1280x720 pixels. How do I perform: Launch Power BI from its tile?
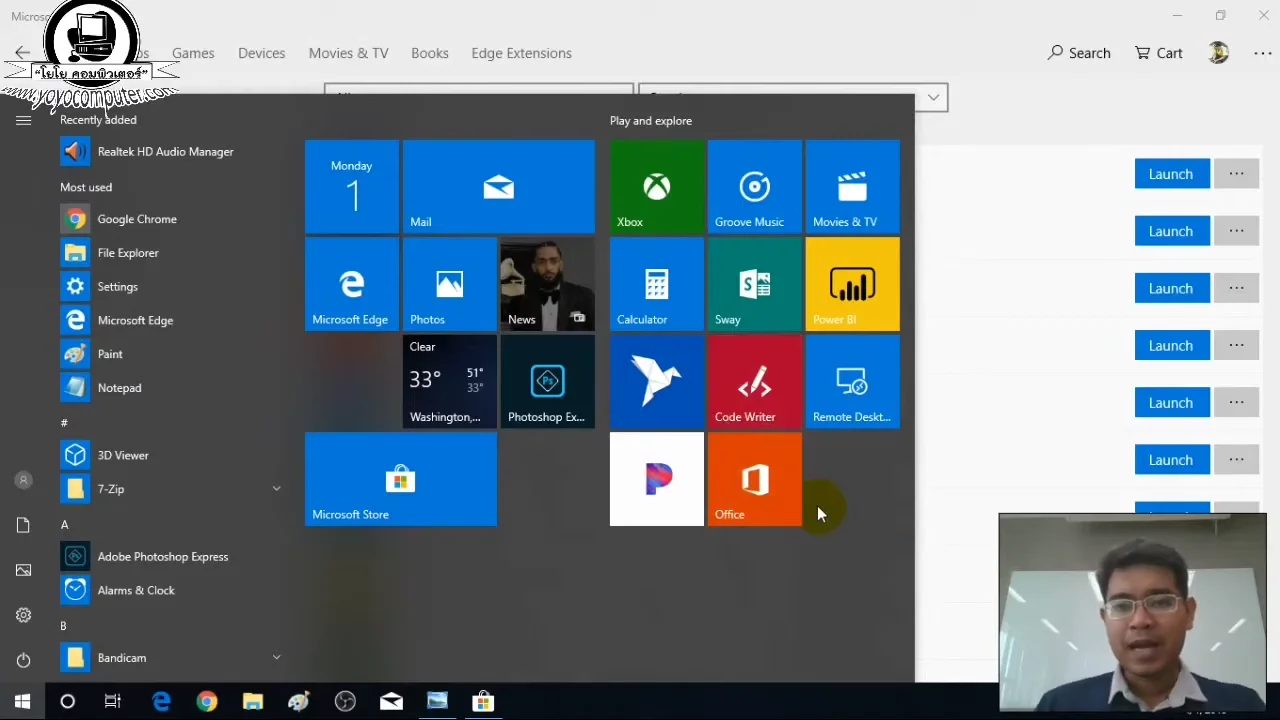(851, 284)
